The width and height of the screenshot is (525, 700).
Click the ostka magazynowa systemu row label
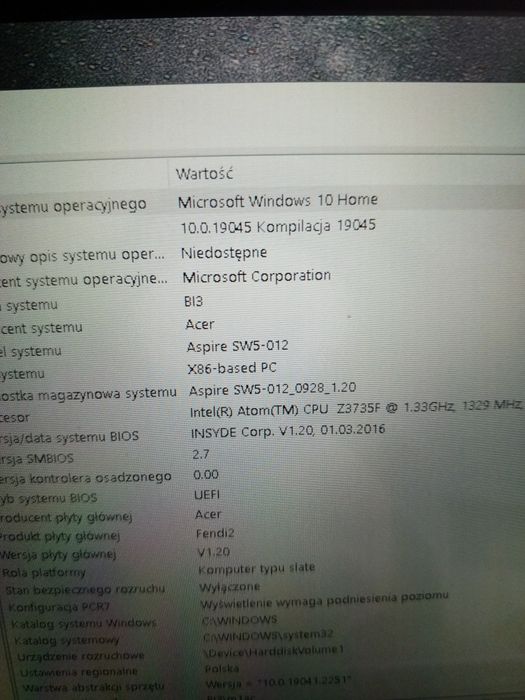88,394
